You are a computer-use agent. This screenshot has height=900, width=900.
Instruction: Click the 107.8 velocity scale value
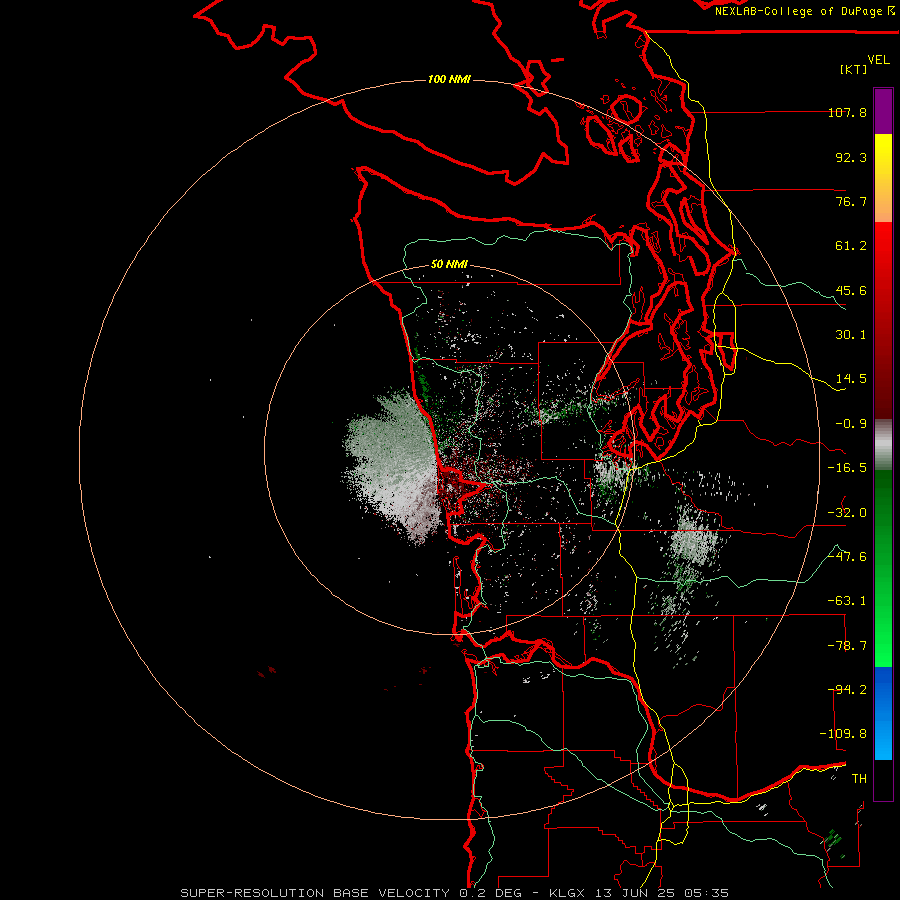(847, 112)
